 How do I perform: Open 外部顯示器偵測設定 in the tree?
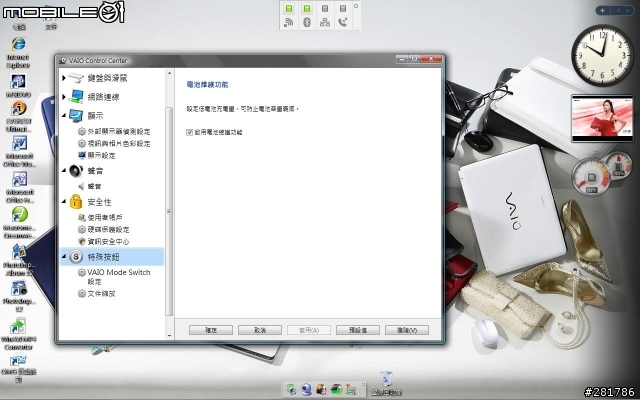[119, 132]
